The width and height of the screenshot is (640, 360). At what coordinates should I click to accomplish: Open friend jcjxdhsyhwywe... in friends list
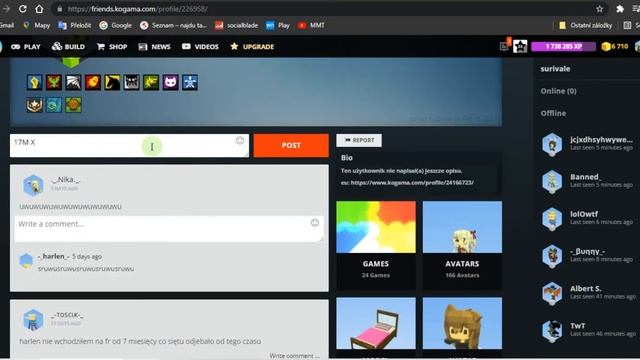[588, 144]
